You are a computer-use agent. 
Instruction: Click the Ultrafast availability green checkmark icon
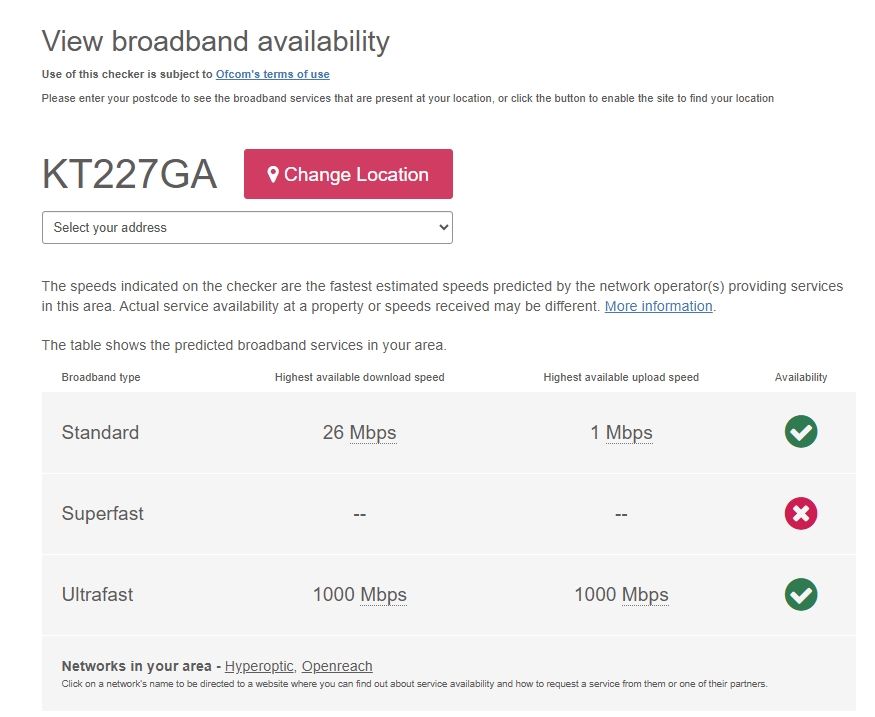(x=801, y=594)
